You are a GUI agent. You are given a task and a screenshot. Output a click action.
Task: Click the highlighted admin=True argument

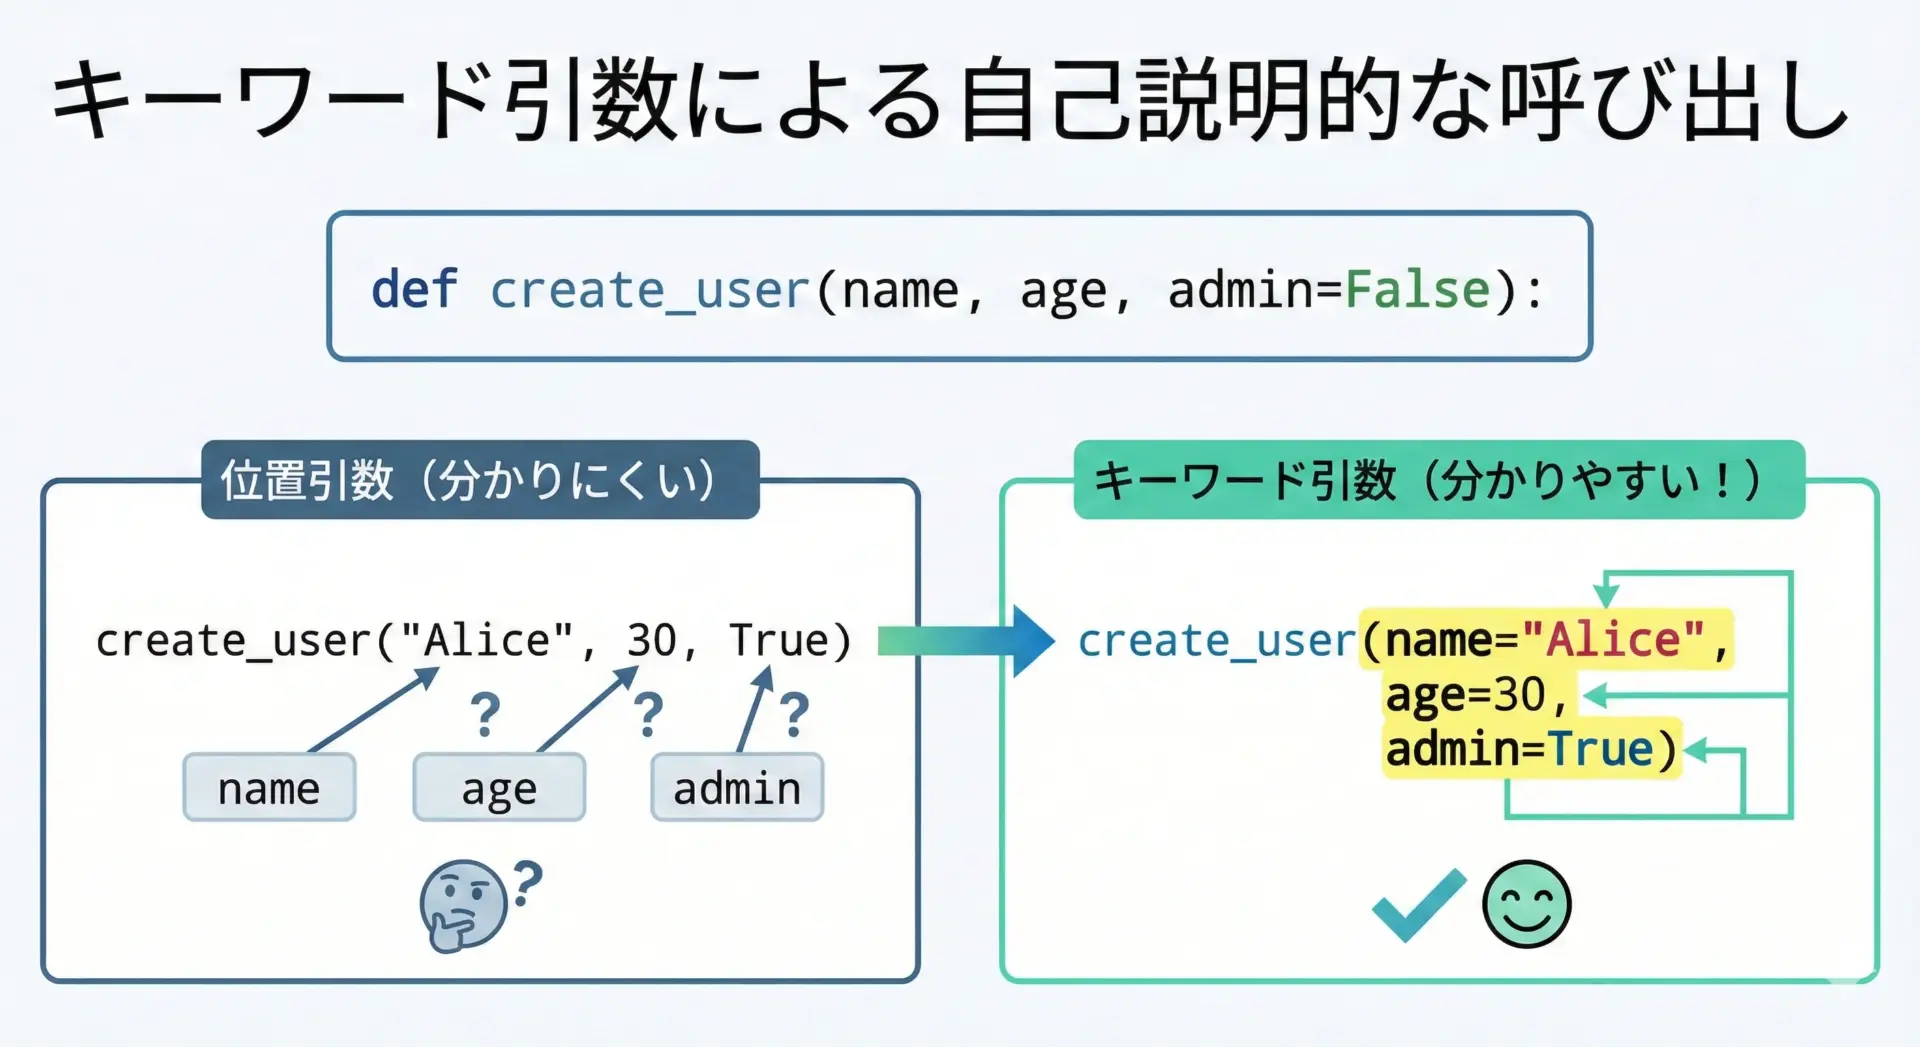(x=1530, y=749)
